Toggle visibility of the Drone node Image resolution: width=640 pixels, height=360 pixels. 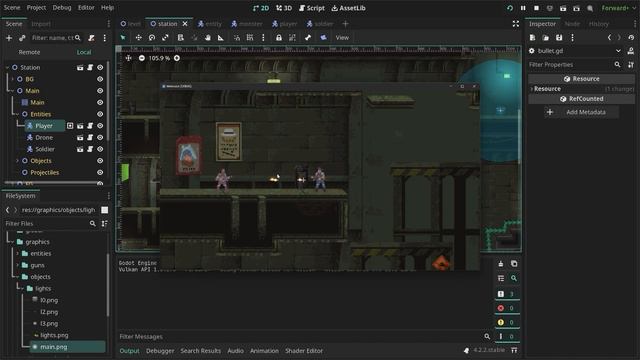pyautogui.click(x=100, y=138)
